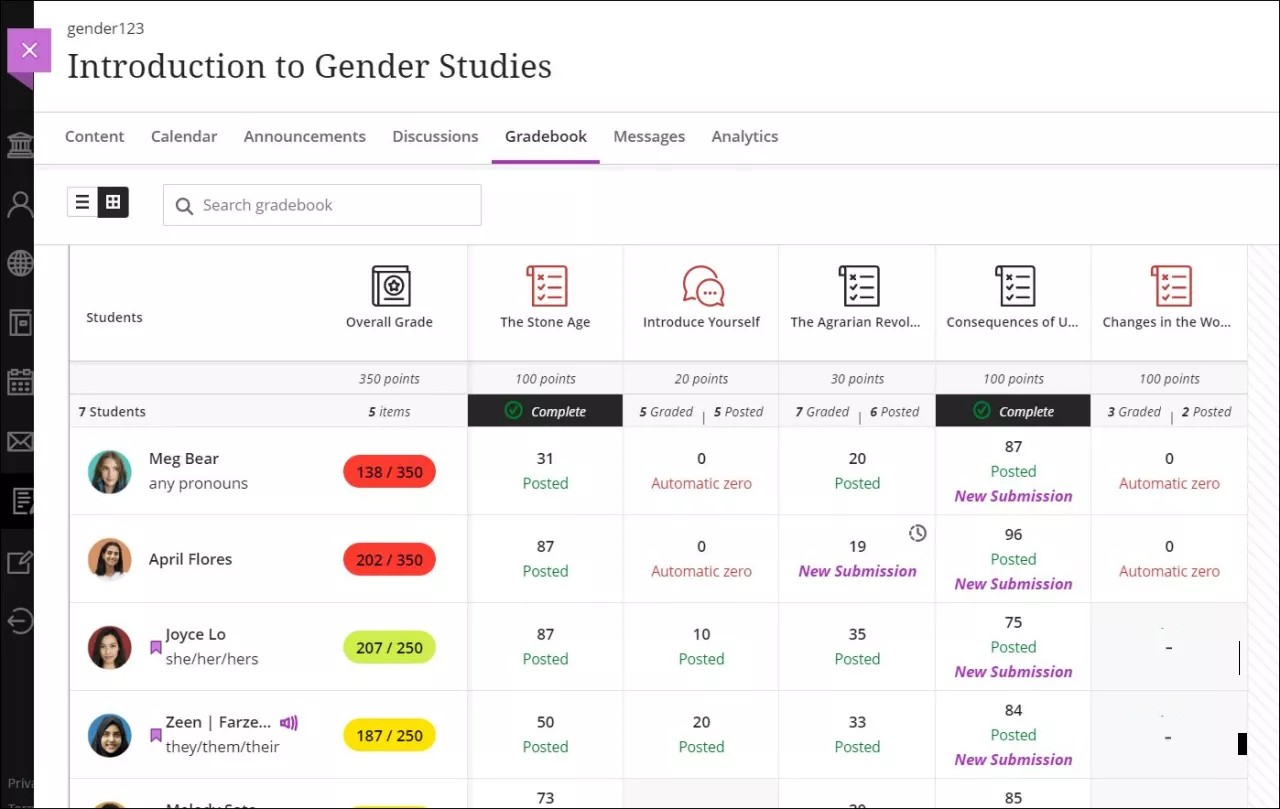Select the Gradebook icon in the sidebar
The height and width of the screenshot is (809, 1280).
coord(22,501)
